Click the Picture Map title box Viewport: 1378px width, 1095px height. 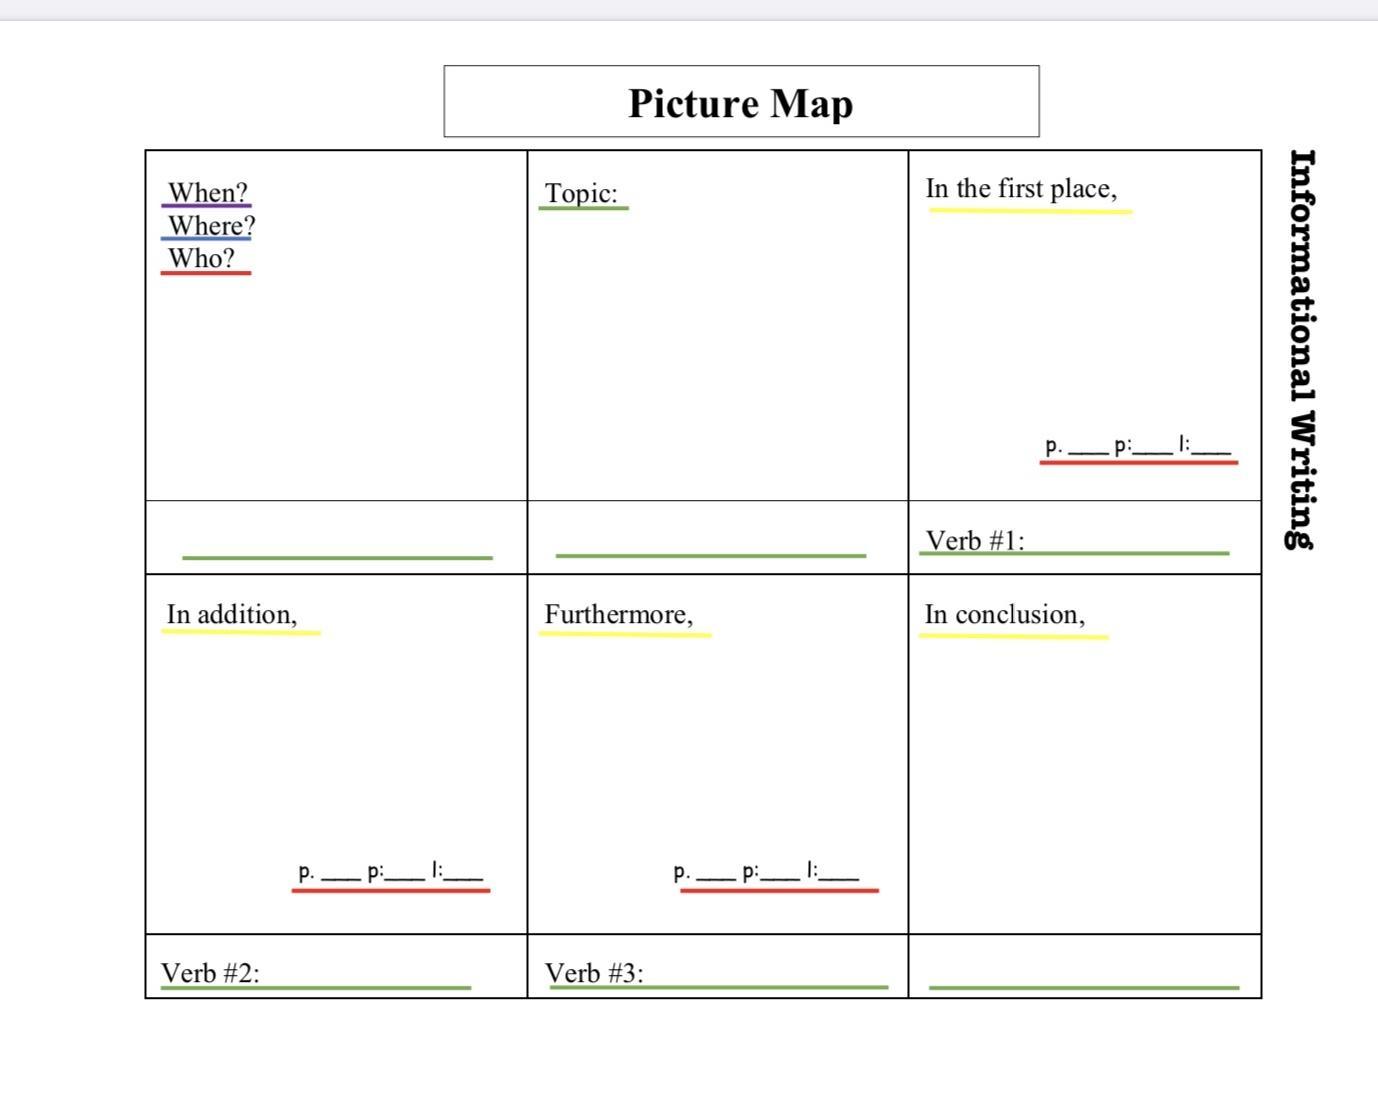click(741, 102)
